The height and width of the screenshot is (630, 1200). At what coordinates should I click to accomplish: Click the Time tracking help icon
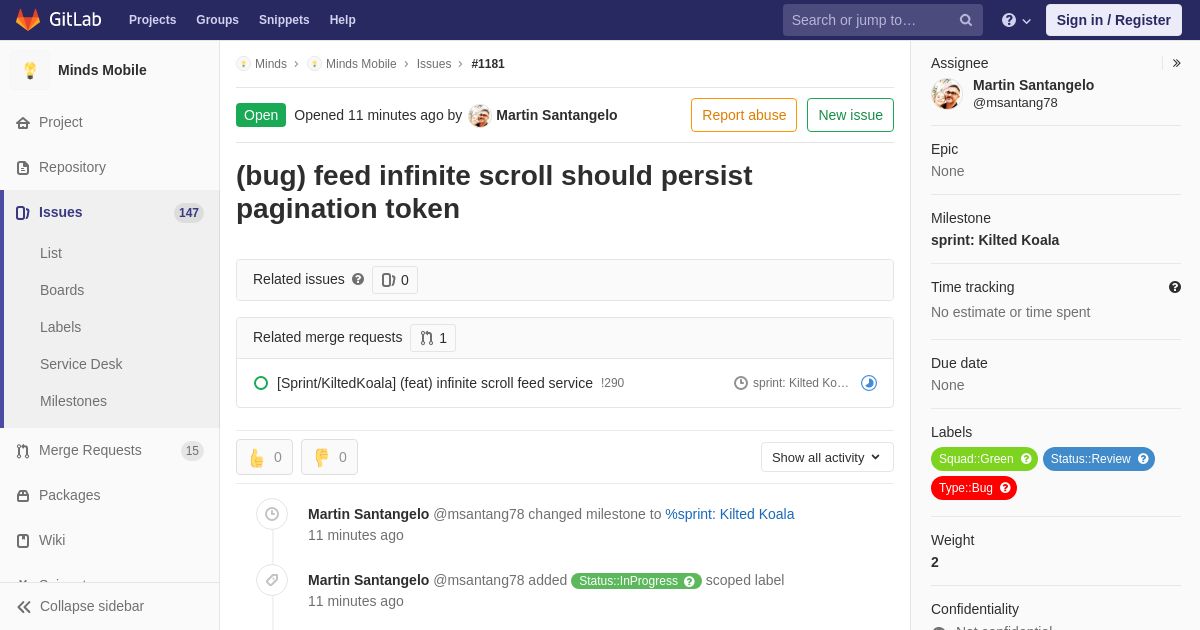pyautogui.click(x=1175, y=287)
